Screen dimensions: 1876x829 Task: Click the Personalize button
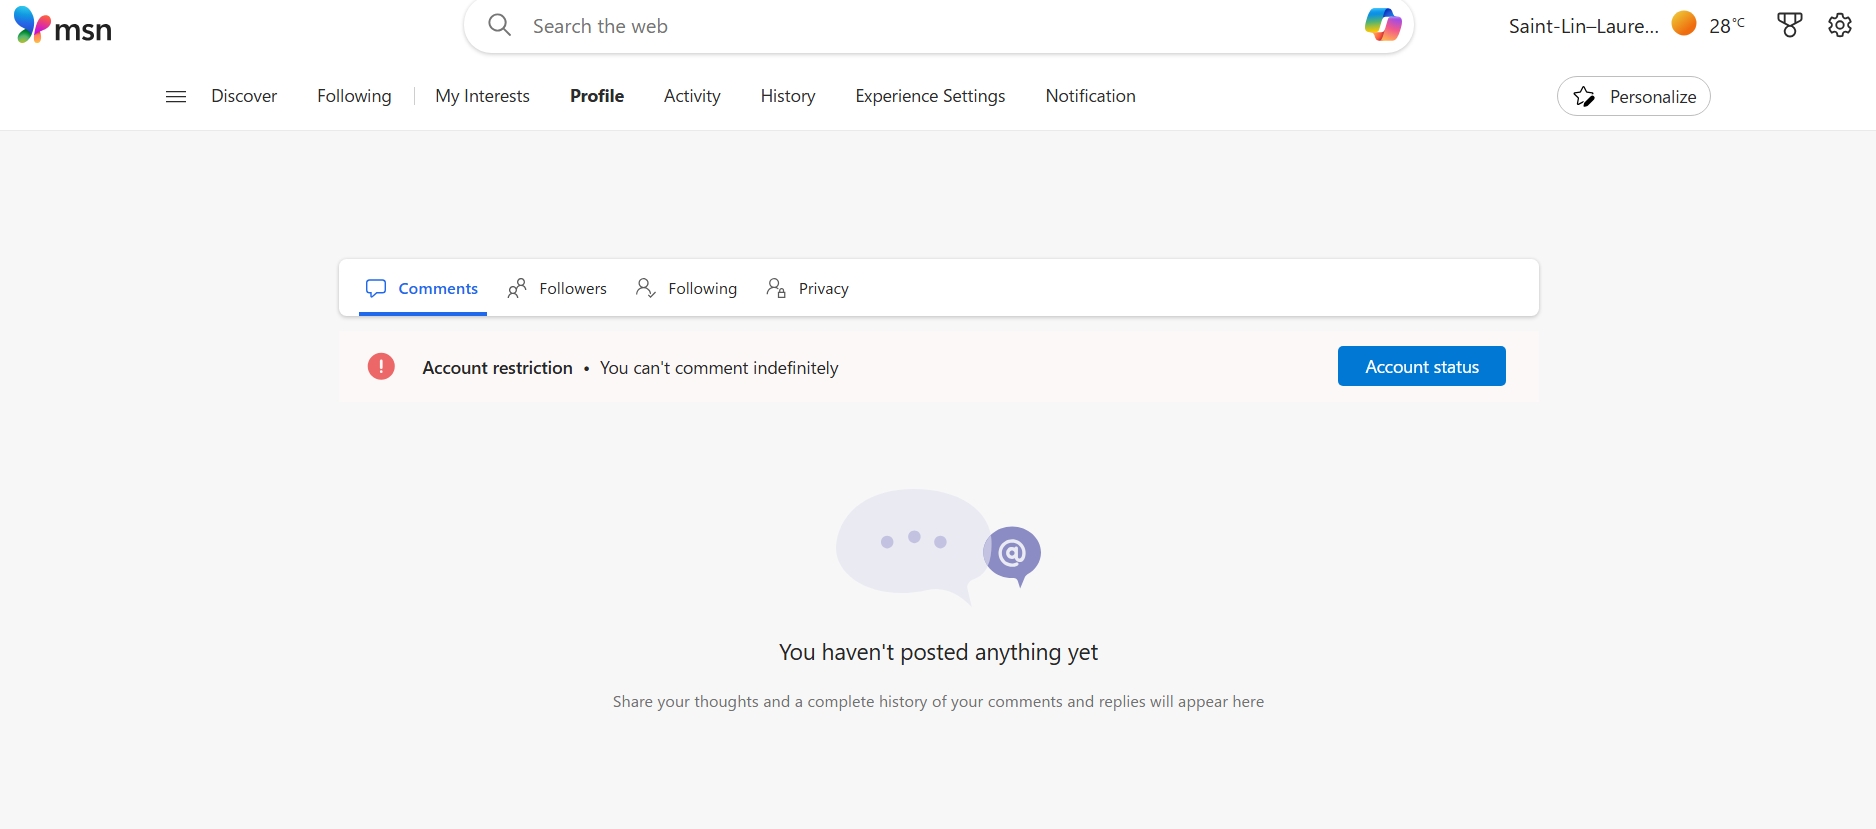point(1634,96)
